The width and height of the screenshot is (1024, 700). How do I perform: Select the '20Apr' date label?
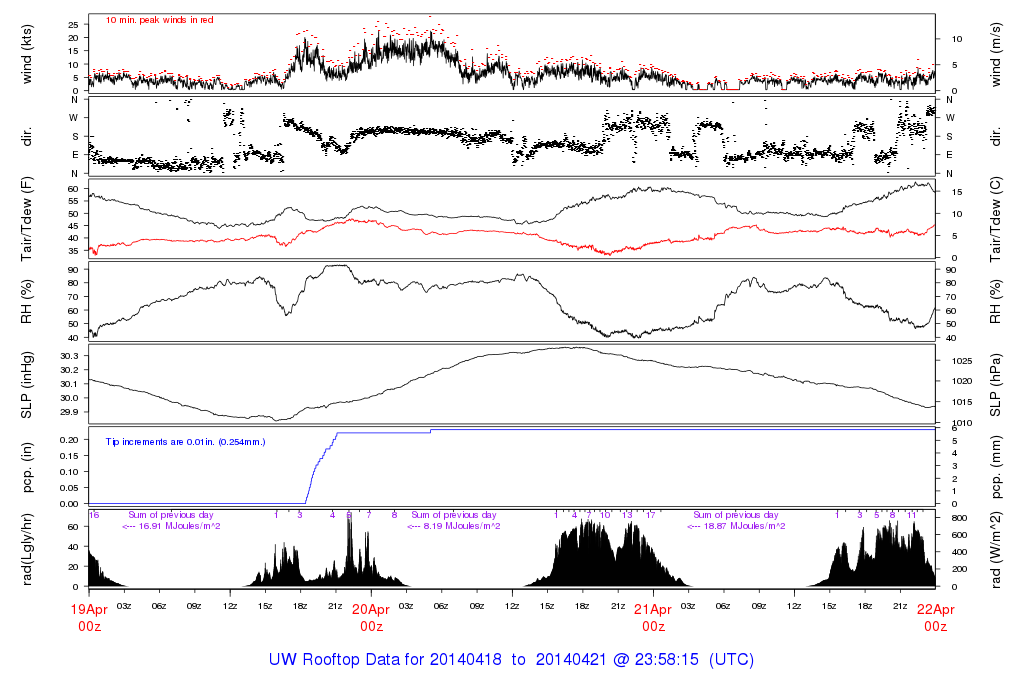[x=371, y=610]
